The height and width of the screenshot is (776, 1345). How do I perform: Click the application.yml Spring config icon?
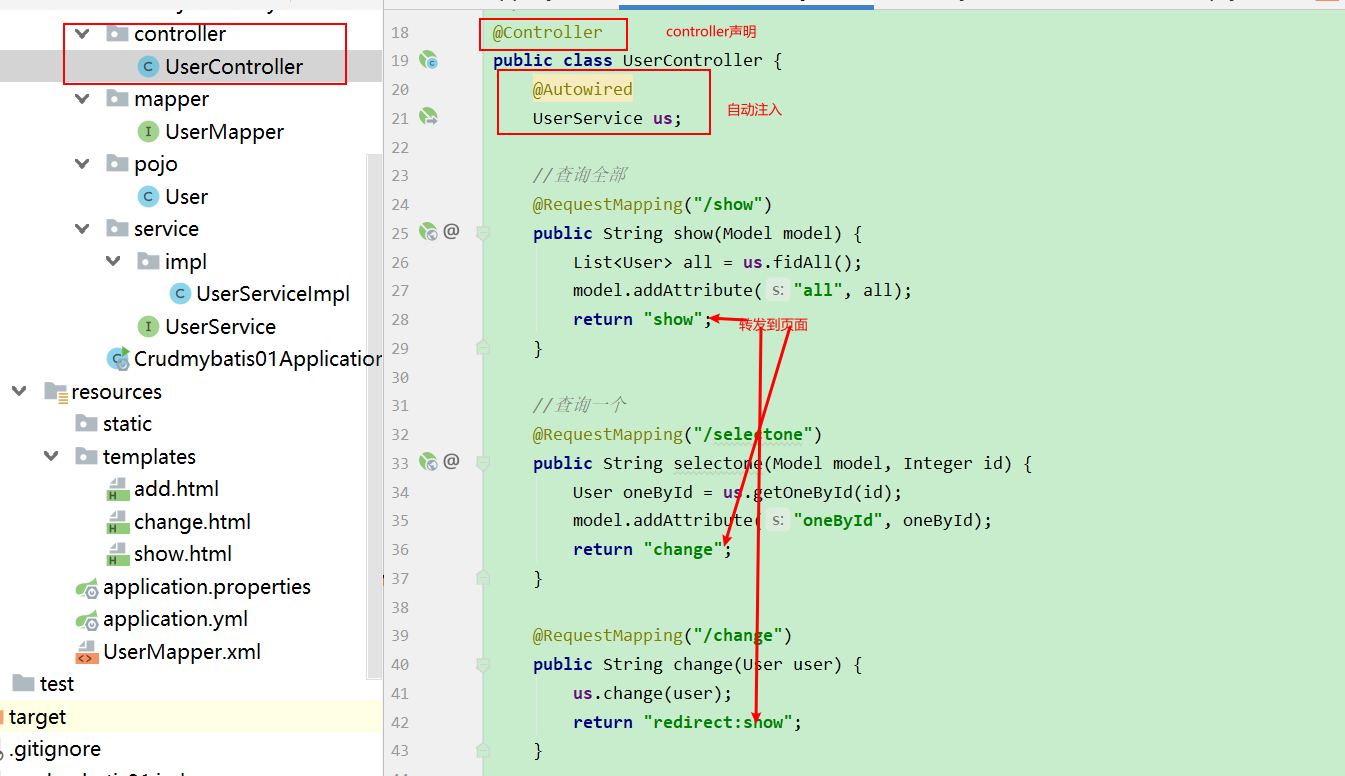click(x=86, y=620)
